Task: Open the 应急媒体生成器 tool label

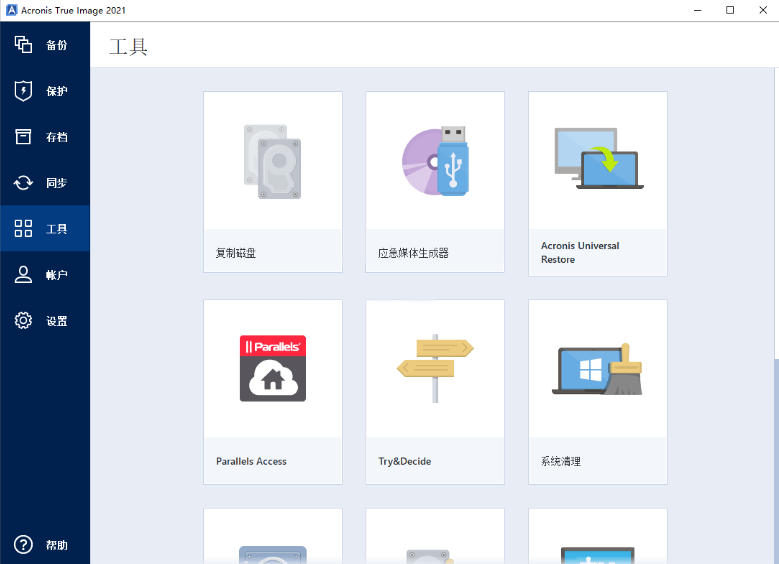Action: tap(413, 253)
